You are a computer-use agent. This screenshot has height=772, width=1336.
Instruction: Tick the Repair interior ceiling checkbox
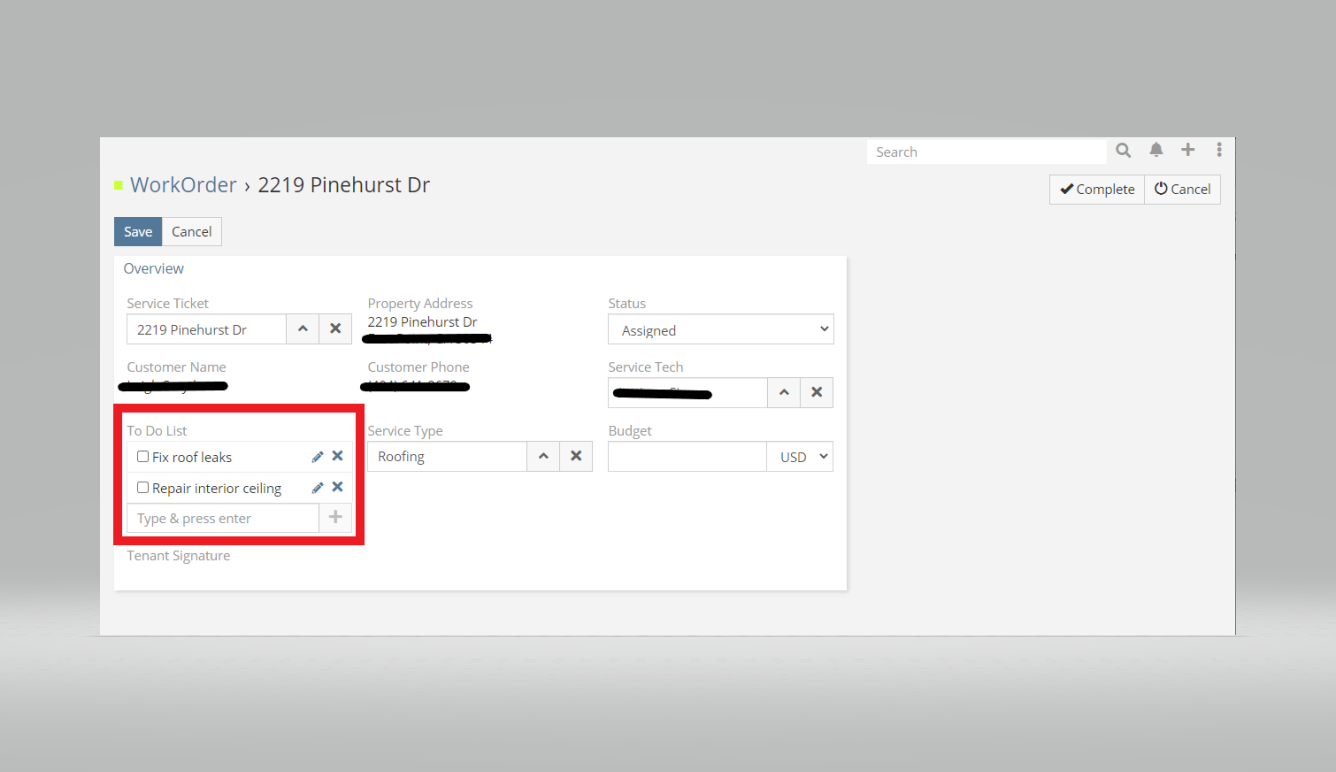click(143, 488)
